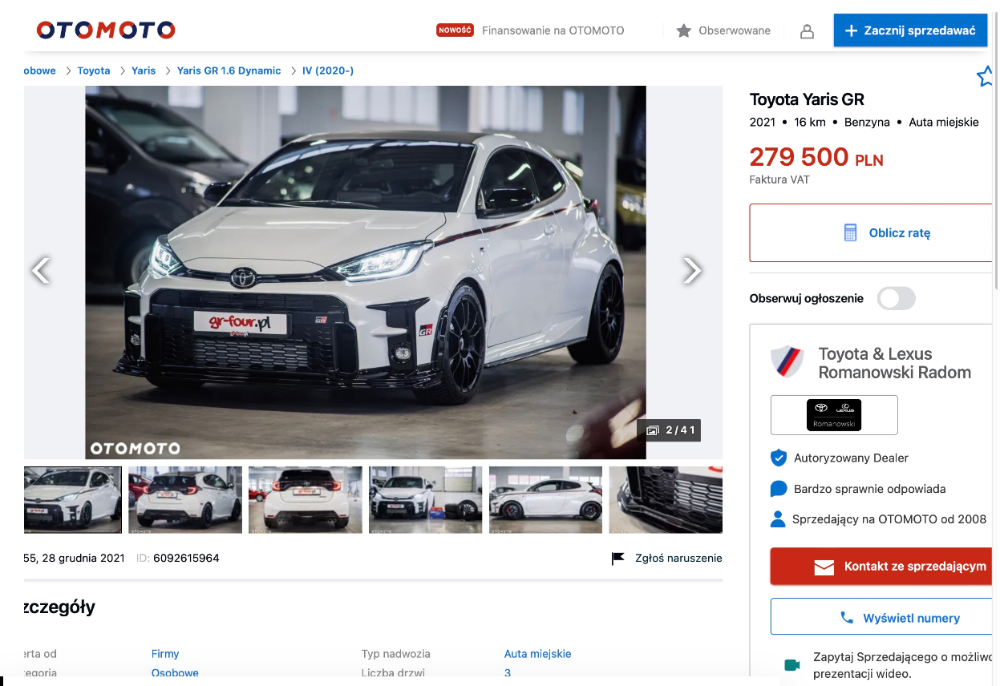Click the Romanowski Toyota Lexus badge

(x=834, y=415)
